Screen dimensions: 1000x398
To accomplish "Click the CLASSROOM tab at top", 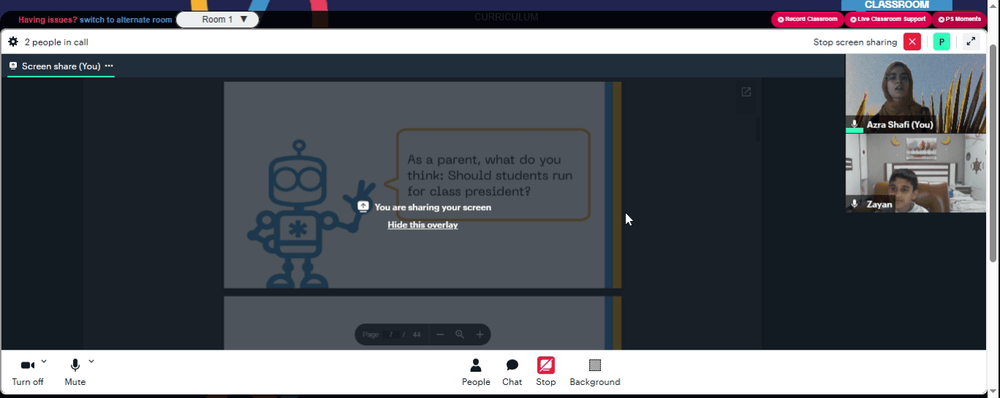I will tap(897, 5).
